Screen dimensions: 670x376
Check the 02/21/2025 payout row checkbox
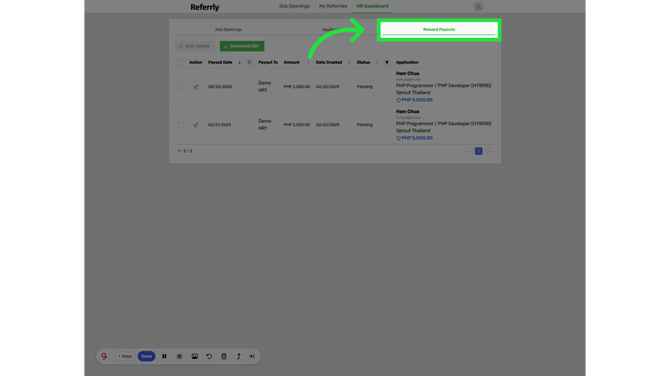click(181, 125)
